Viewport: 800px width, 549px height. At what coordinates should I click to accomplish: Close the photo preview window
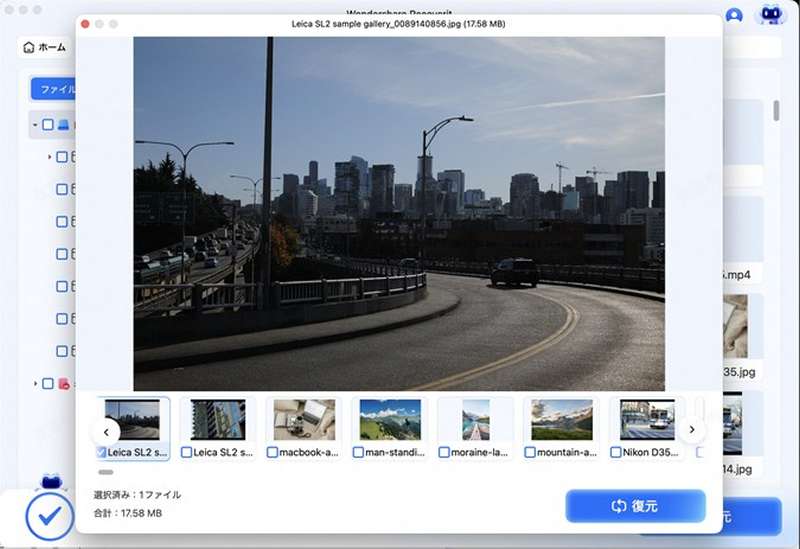[85, 23]
